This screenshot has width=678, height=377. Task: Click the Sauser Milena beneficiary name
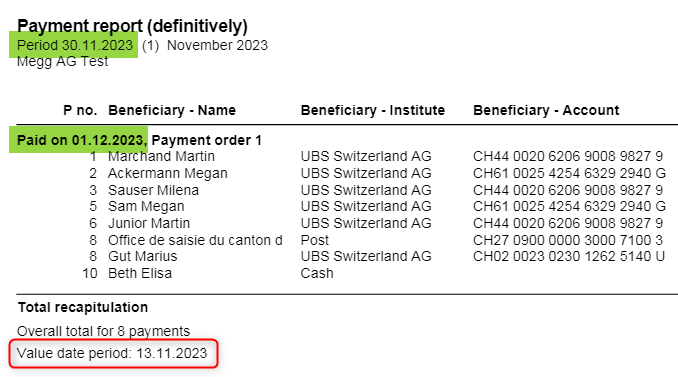tap(154, 190)
